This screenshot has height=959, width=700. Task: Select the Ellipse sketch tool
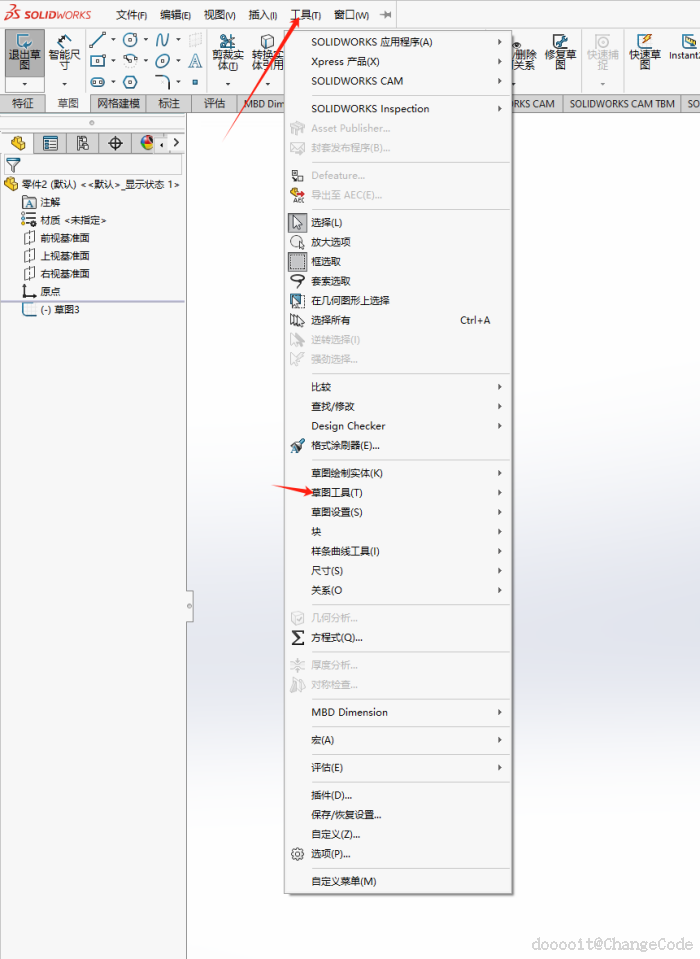click(163, 61)
